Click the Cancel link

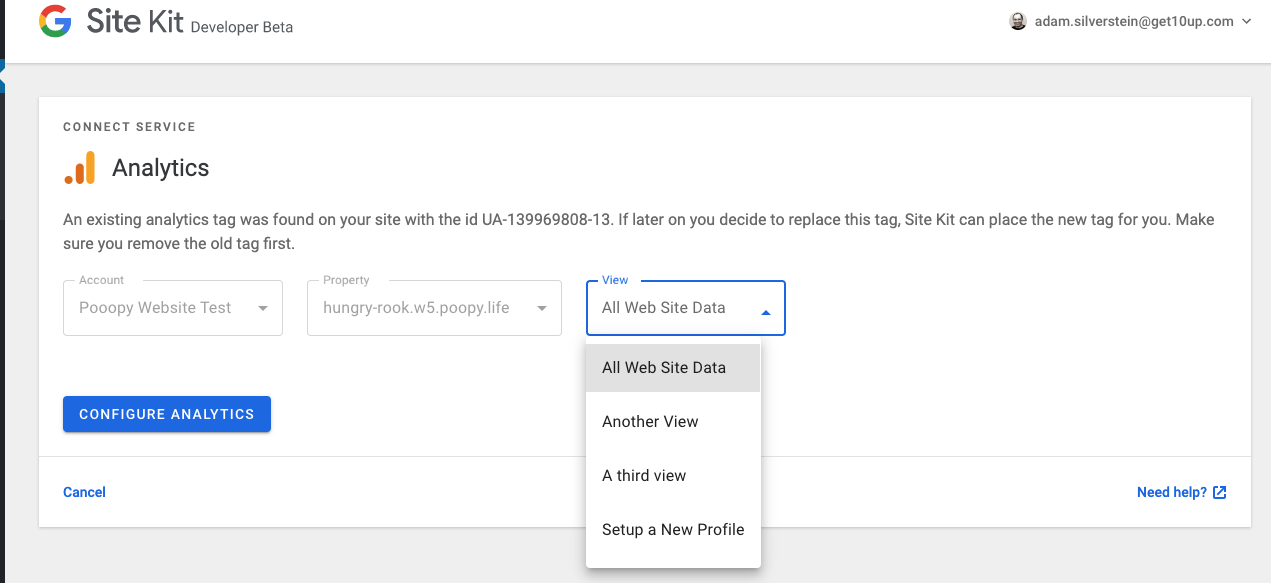click(x=84, y=492)
